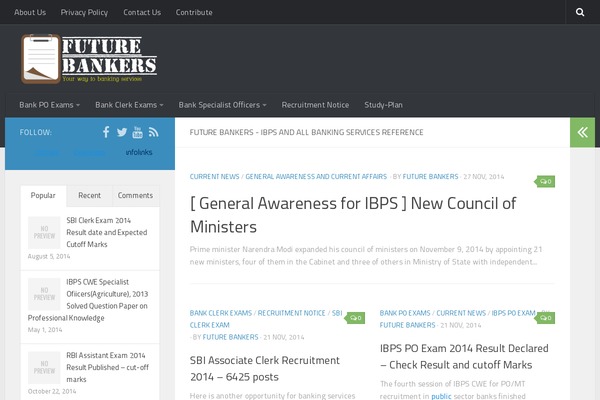Click the Future Bankers logo
The image size is (600, 400).
point(90,58)
